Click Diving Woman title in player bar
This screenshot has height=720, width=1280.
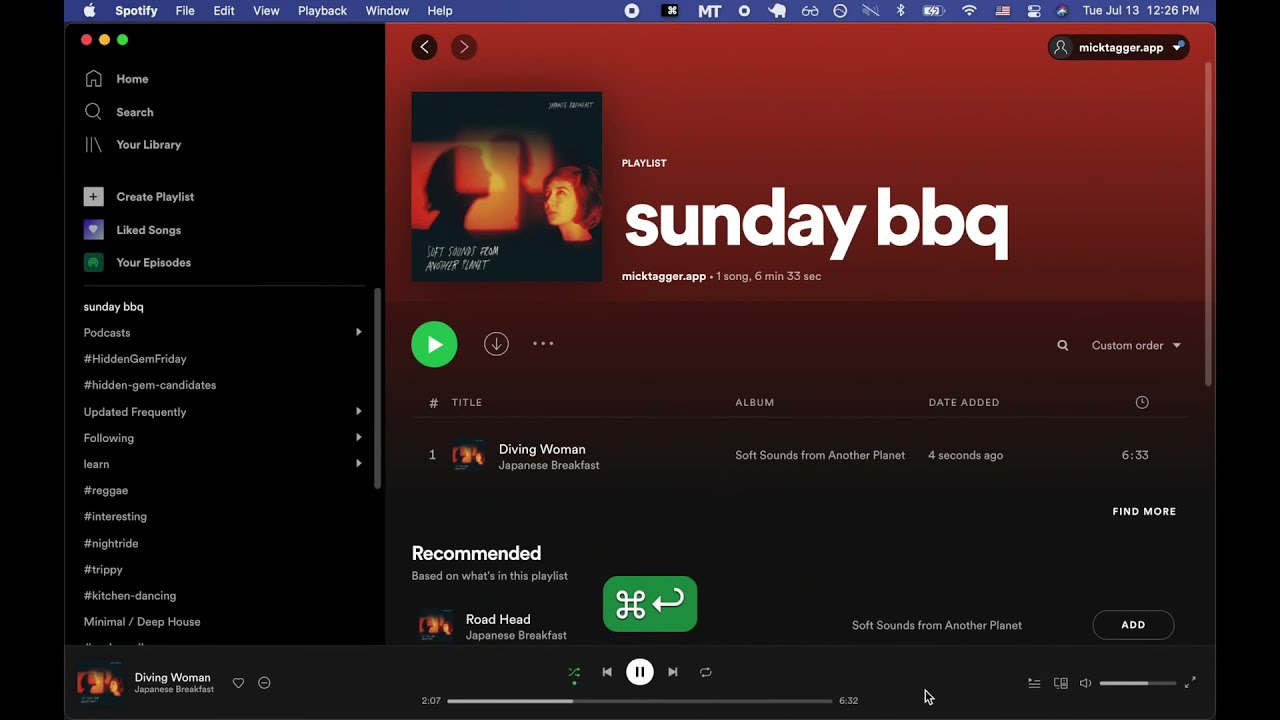172,677
